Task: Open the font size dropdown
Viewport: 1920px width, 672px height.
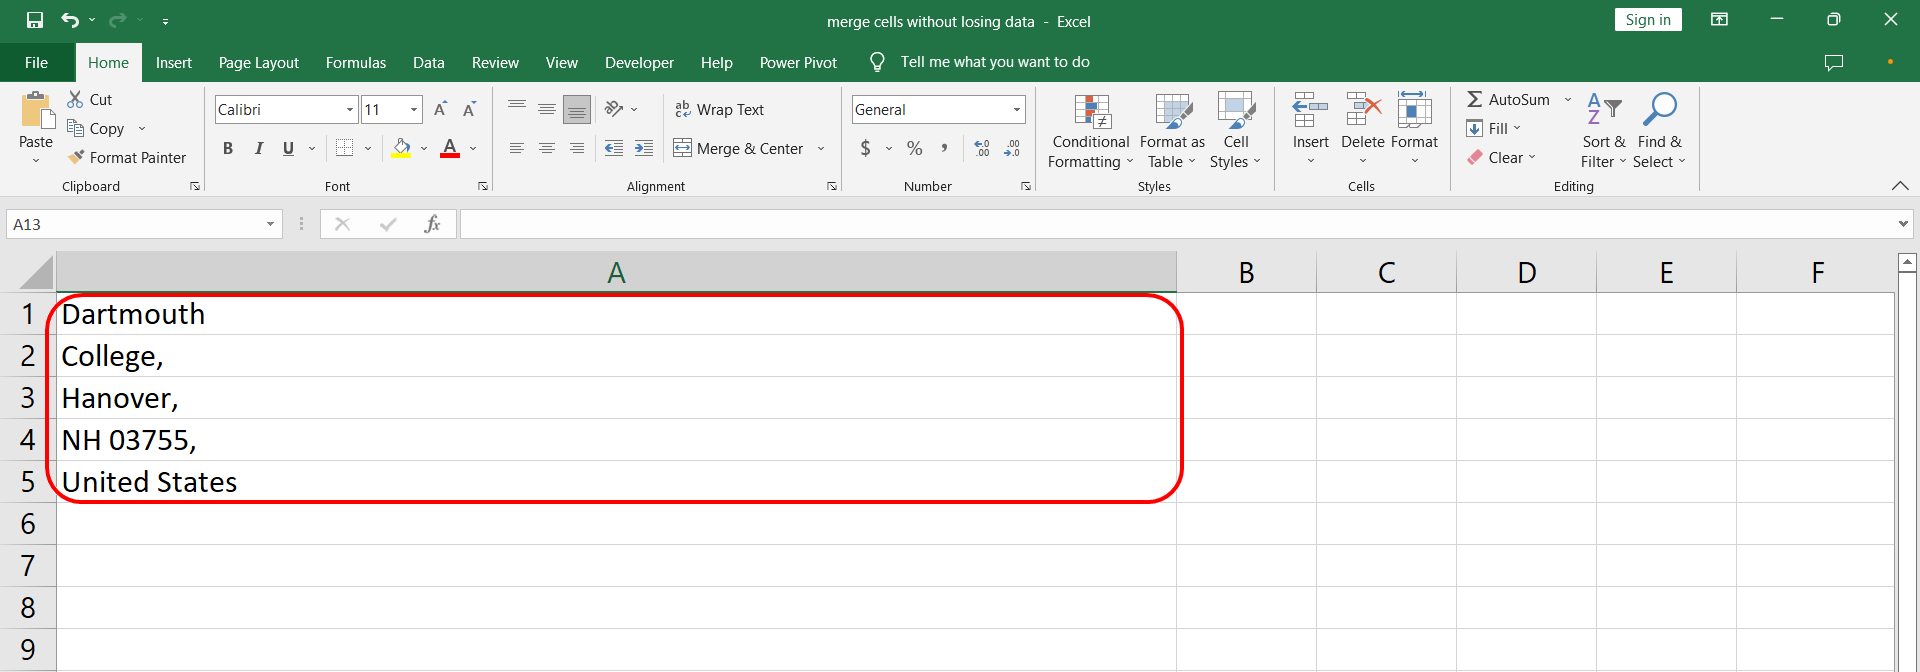Action: click(x=414, y=110)
